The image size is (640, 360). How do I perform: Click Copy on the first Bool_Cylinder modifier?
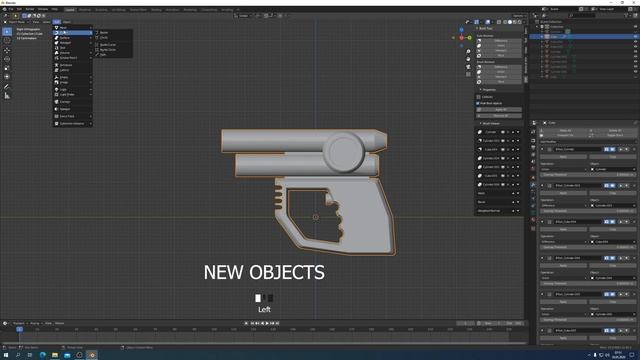pyautogui.click(x=612, y=157)
